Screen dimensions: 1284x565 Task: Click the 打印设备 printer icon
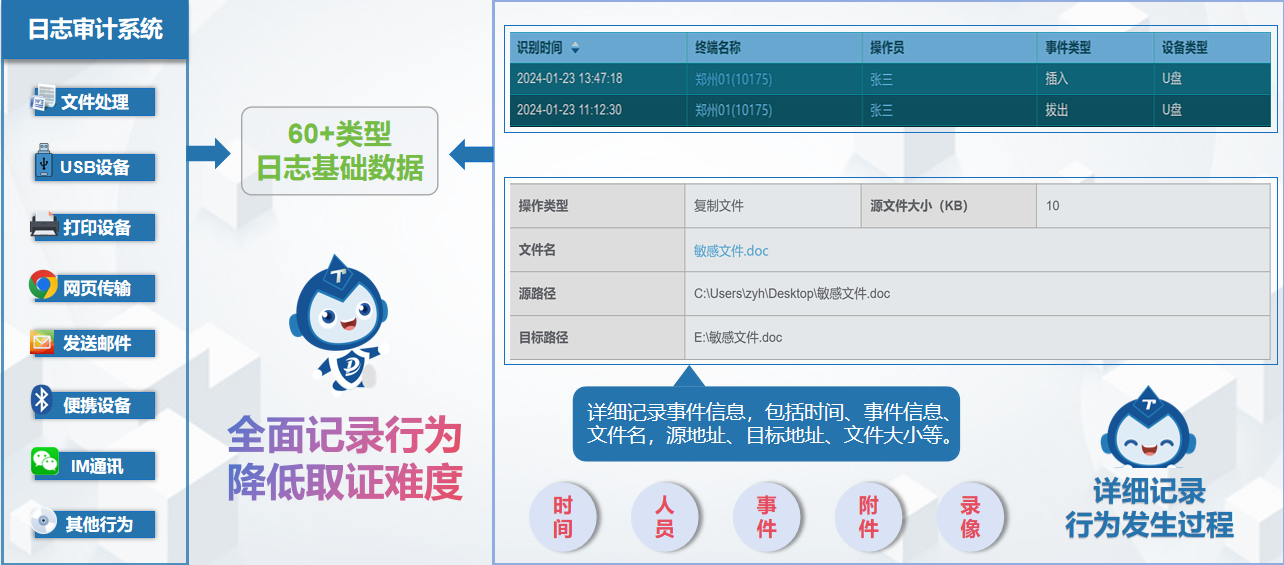tap(44, 226)
